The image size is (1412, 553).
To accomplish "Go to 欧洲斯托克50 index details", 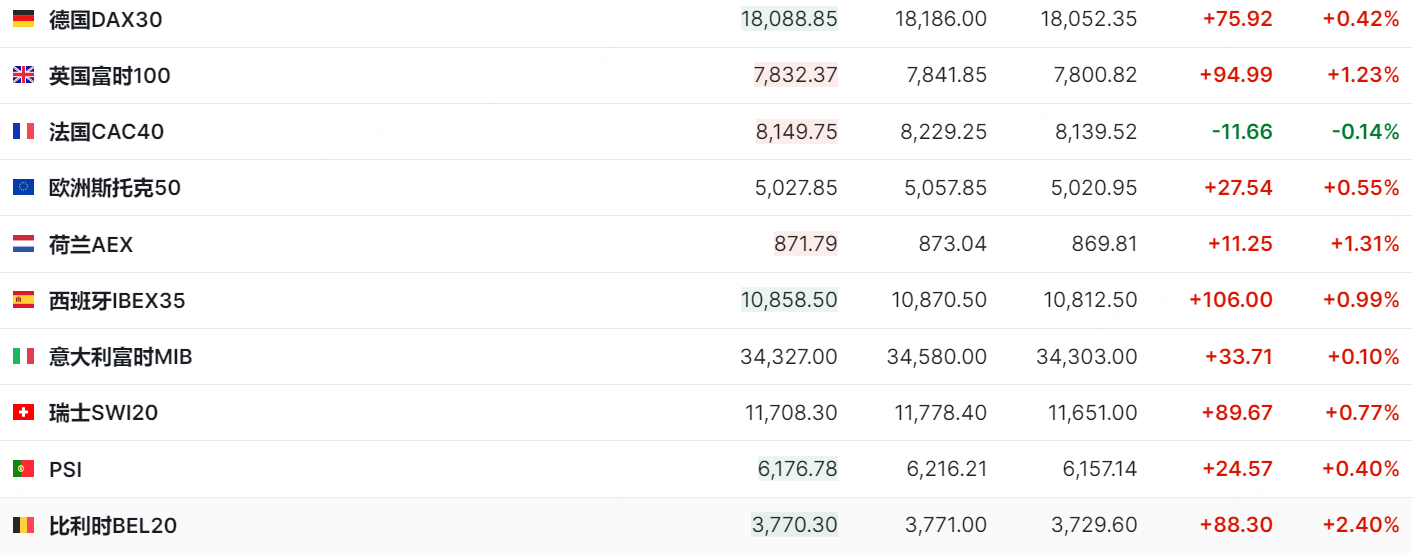I will click(x=114, y=187).
